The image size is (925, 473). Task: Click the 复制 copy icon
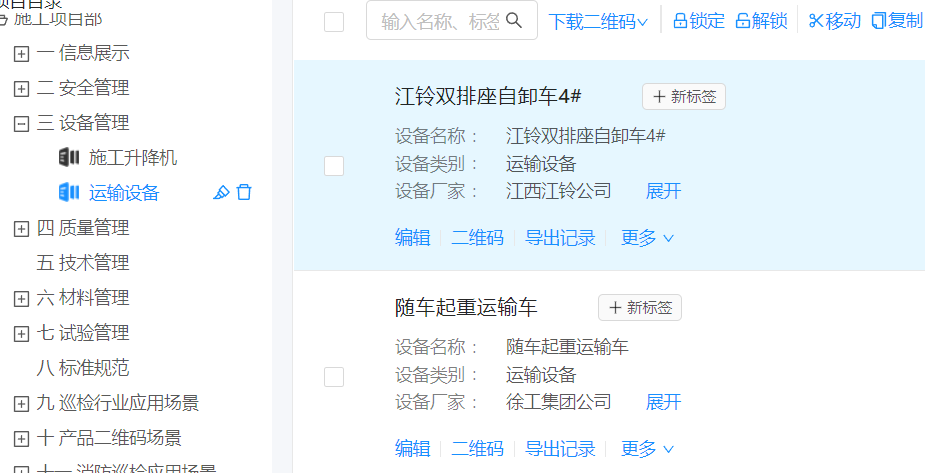879,21
